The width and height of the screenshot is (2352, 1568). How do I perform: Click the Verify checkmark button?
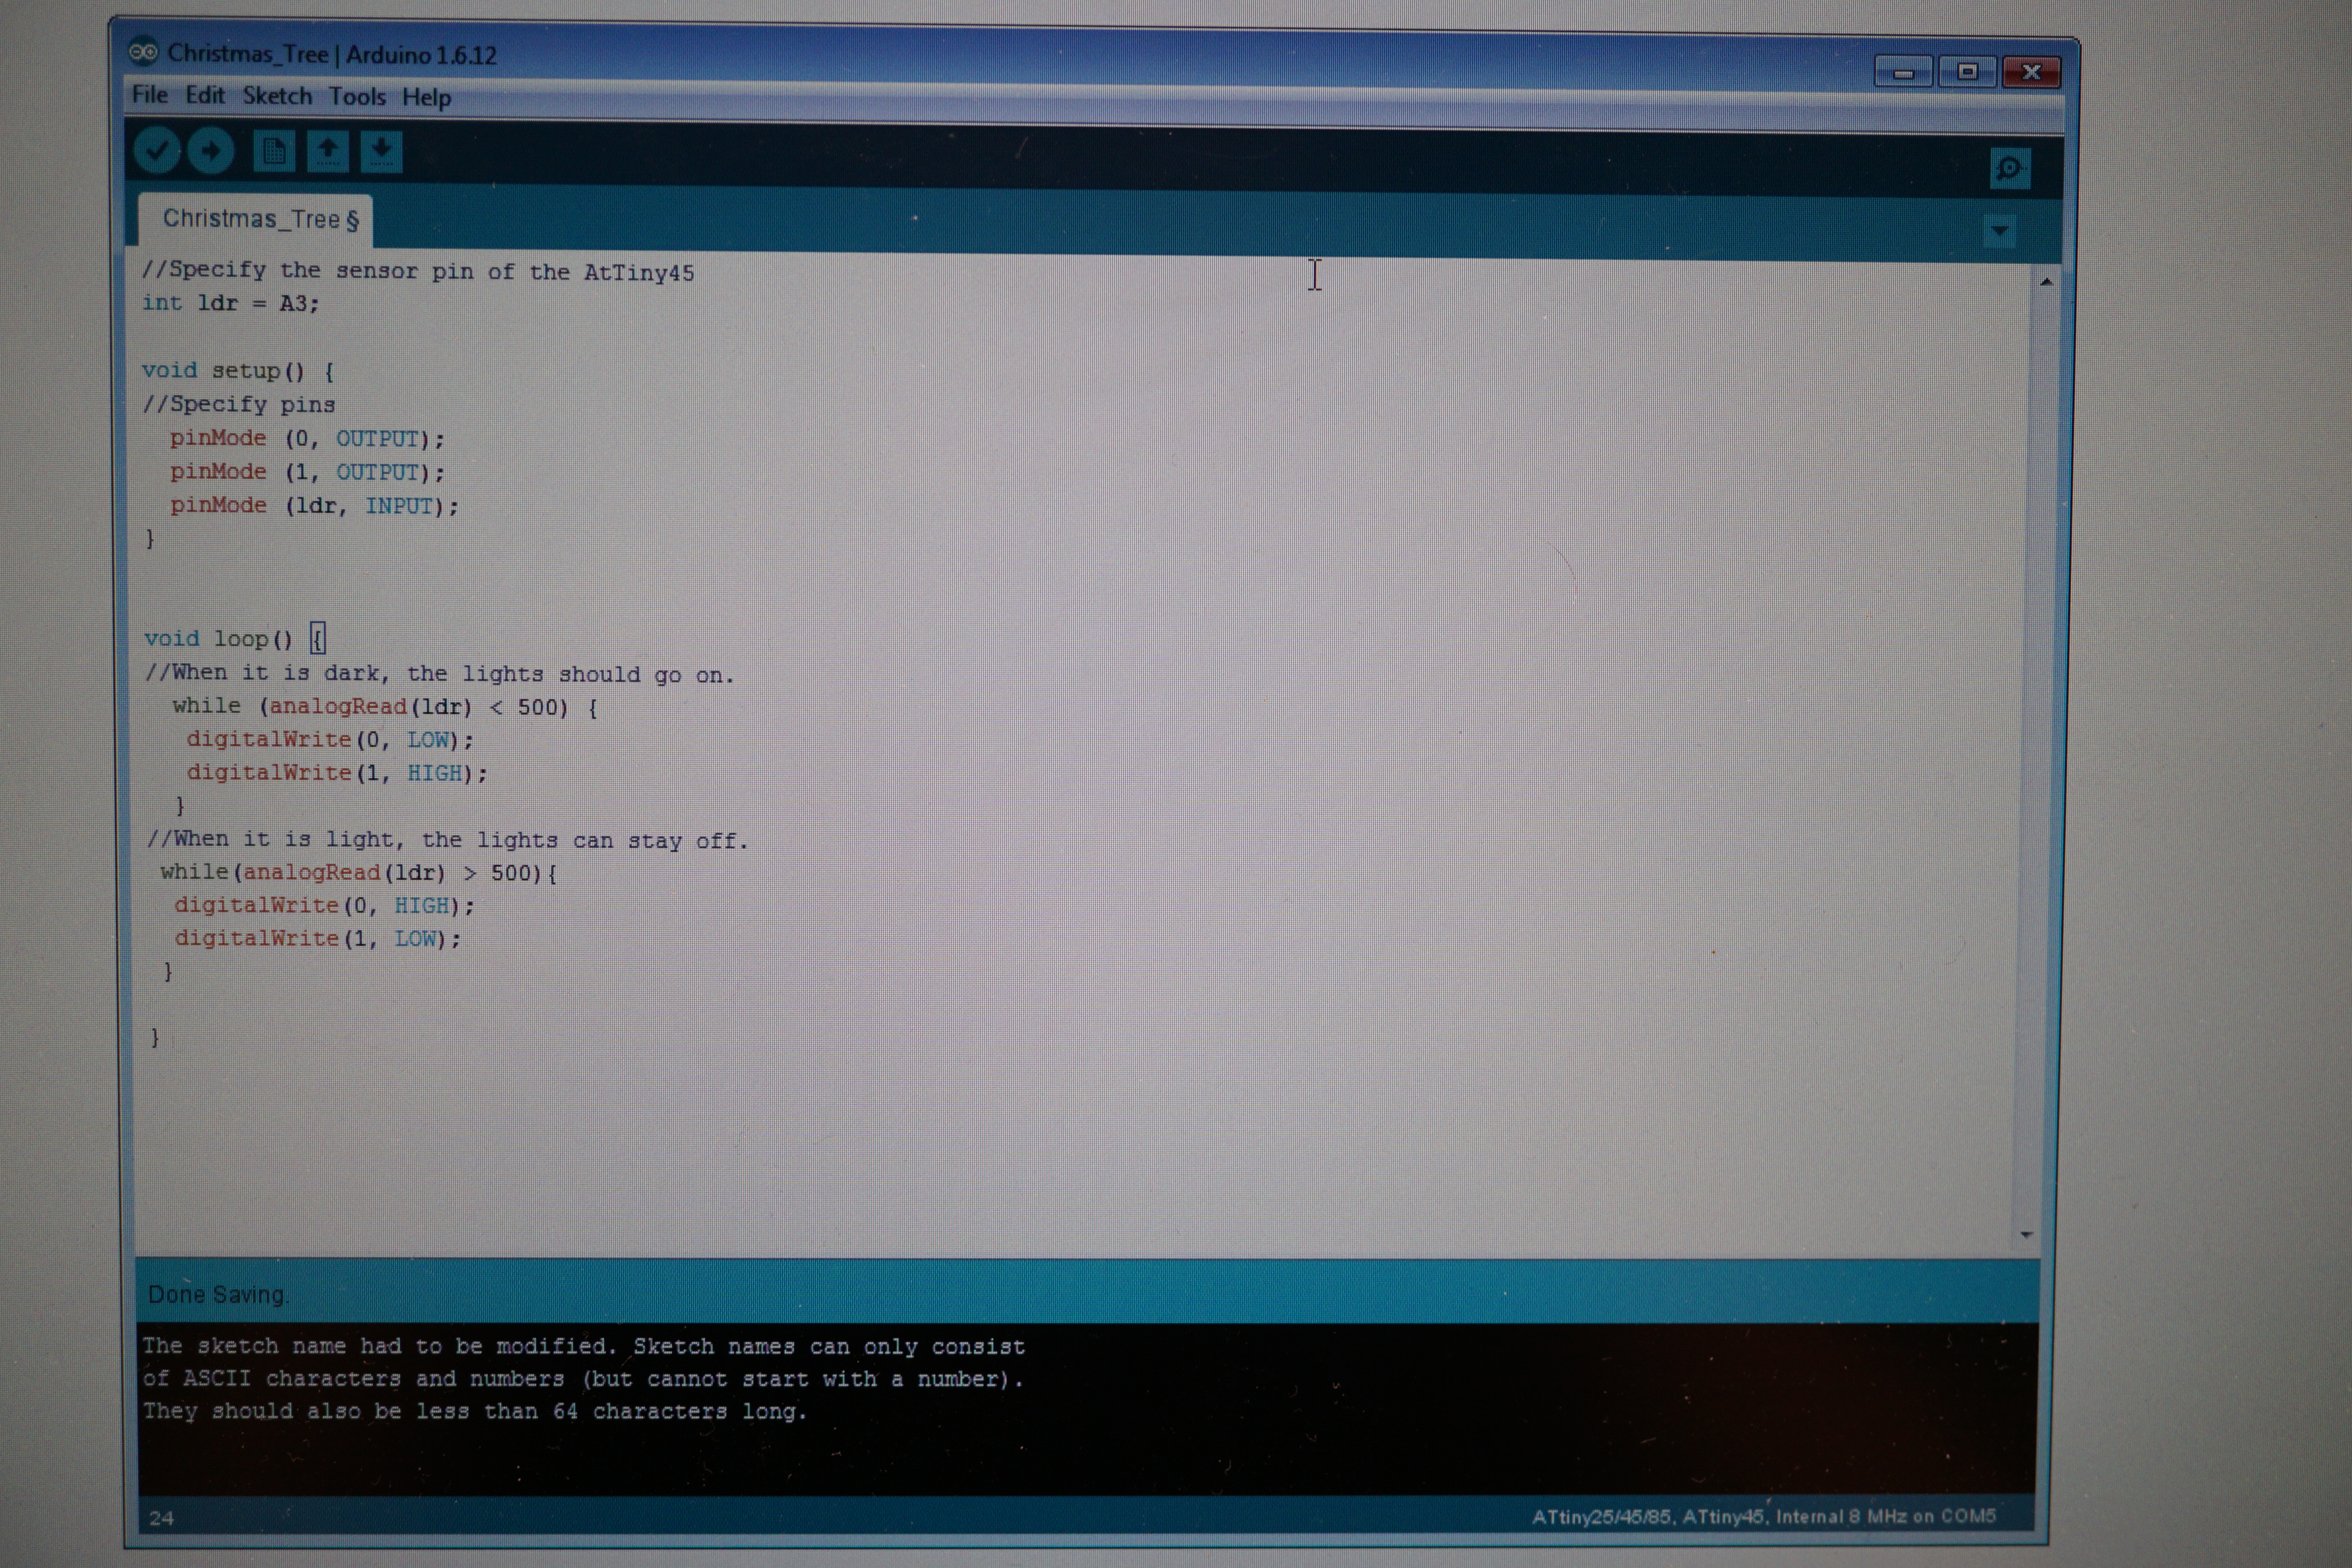pyautogui.click(x=157, y=151)
